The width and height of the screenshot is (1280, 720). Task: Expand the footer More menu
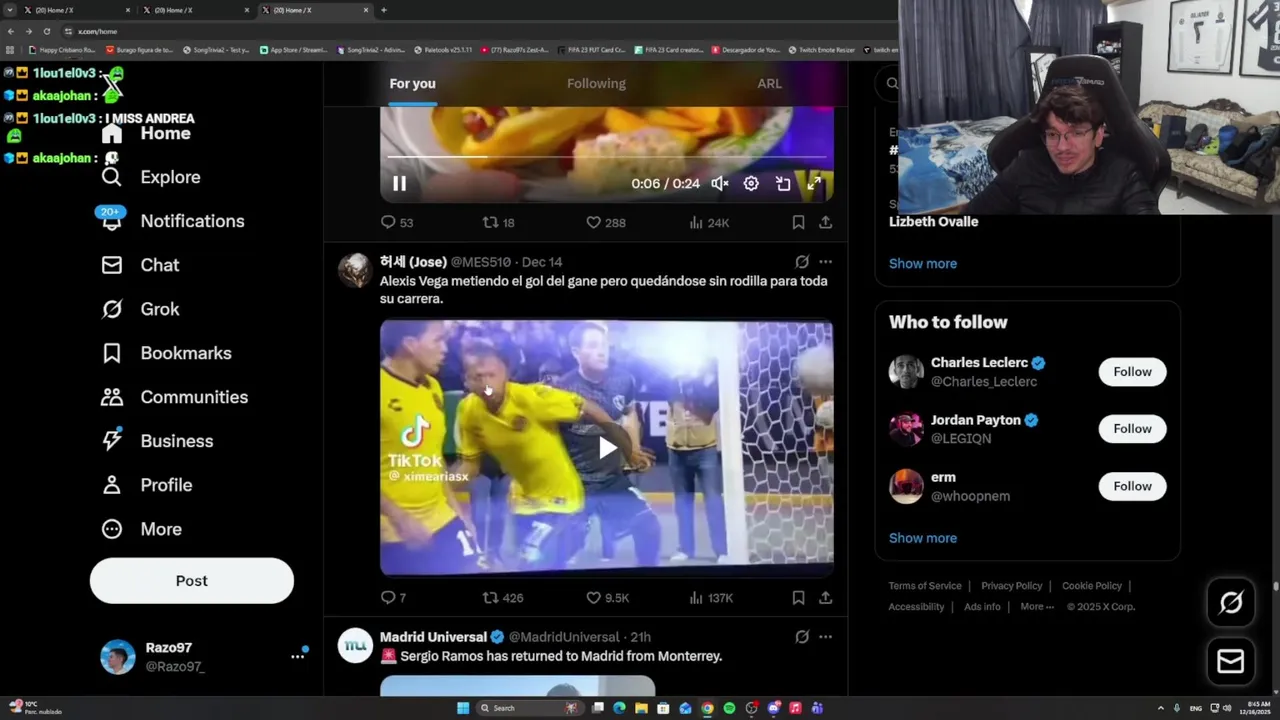click(1037, 607)
